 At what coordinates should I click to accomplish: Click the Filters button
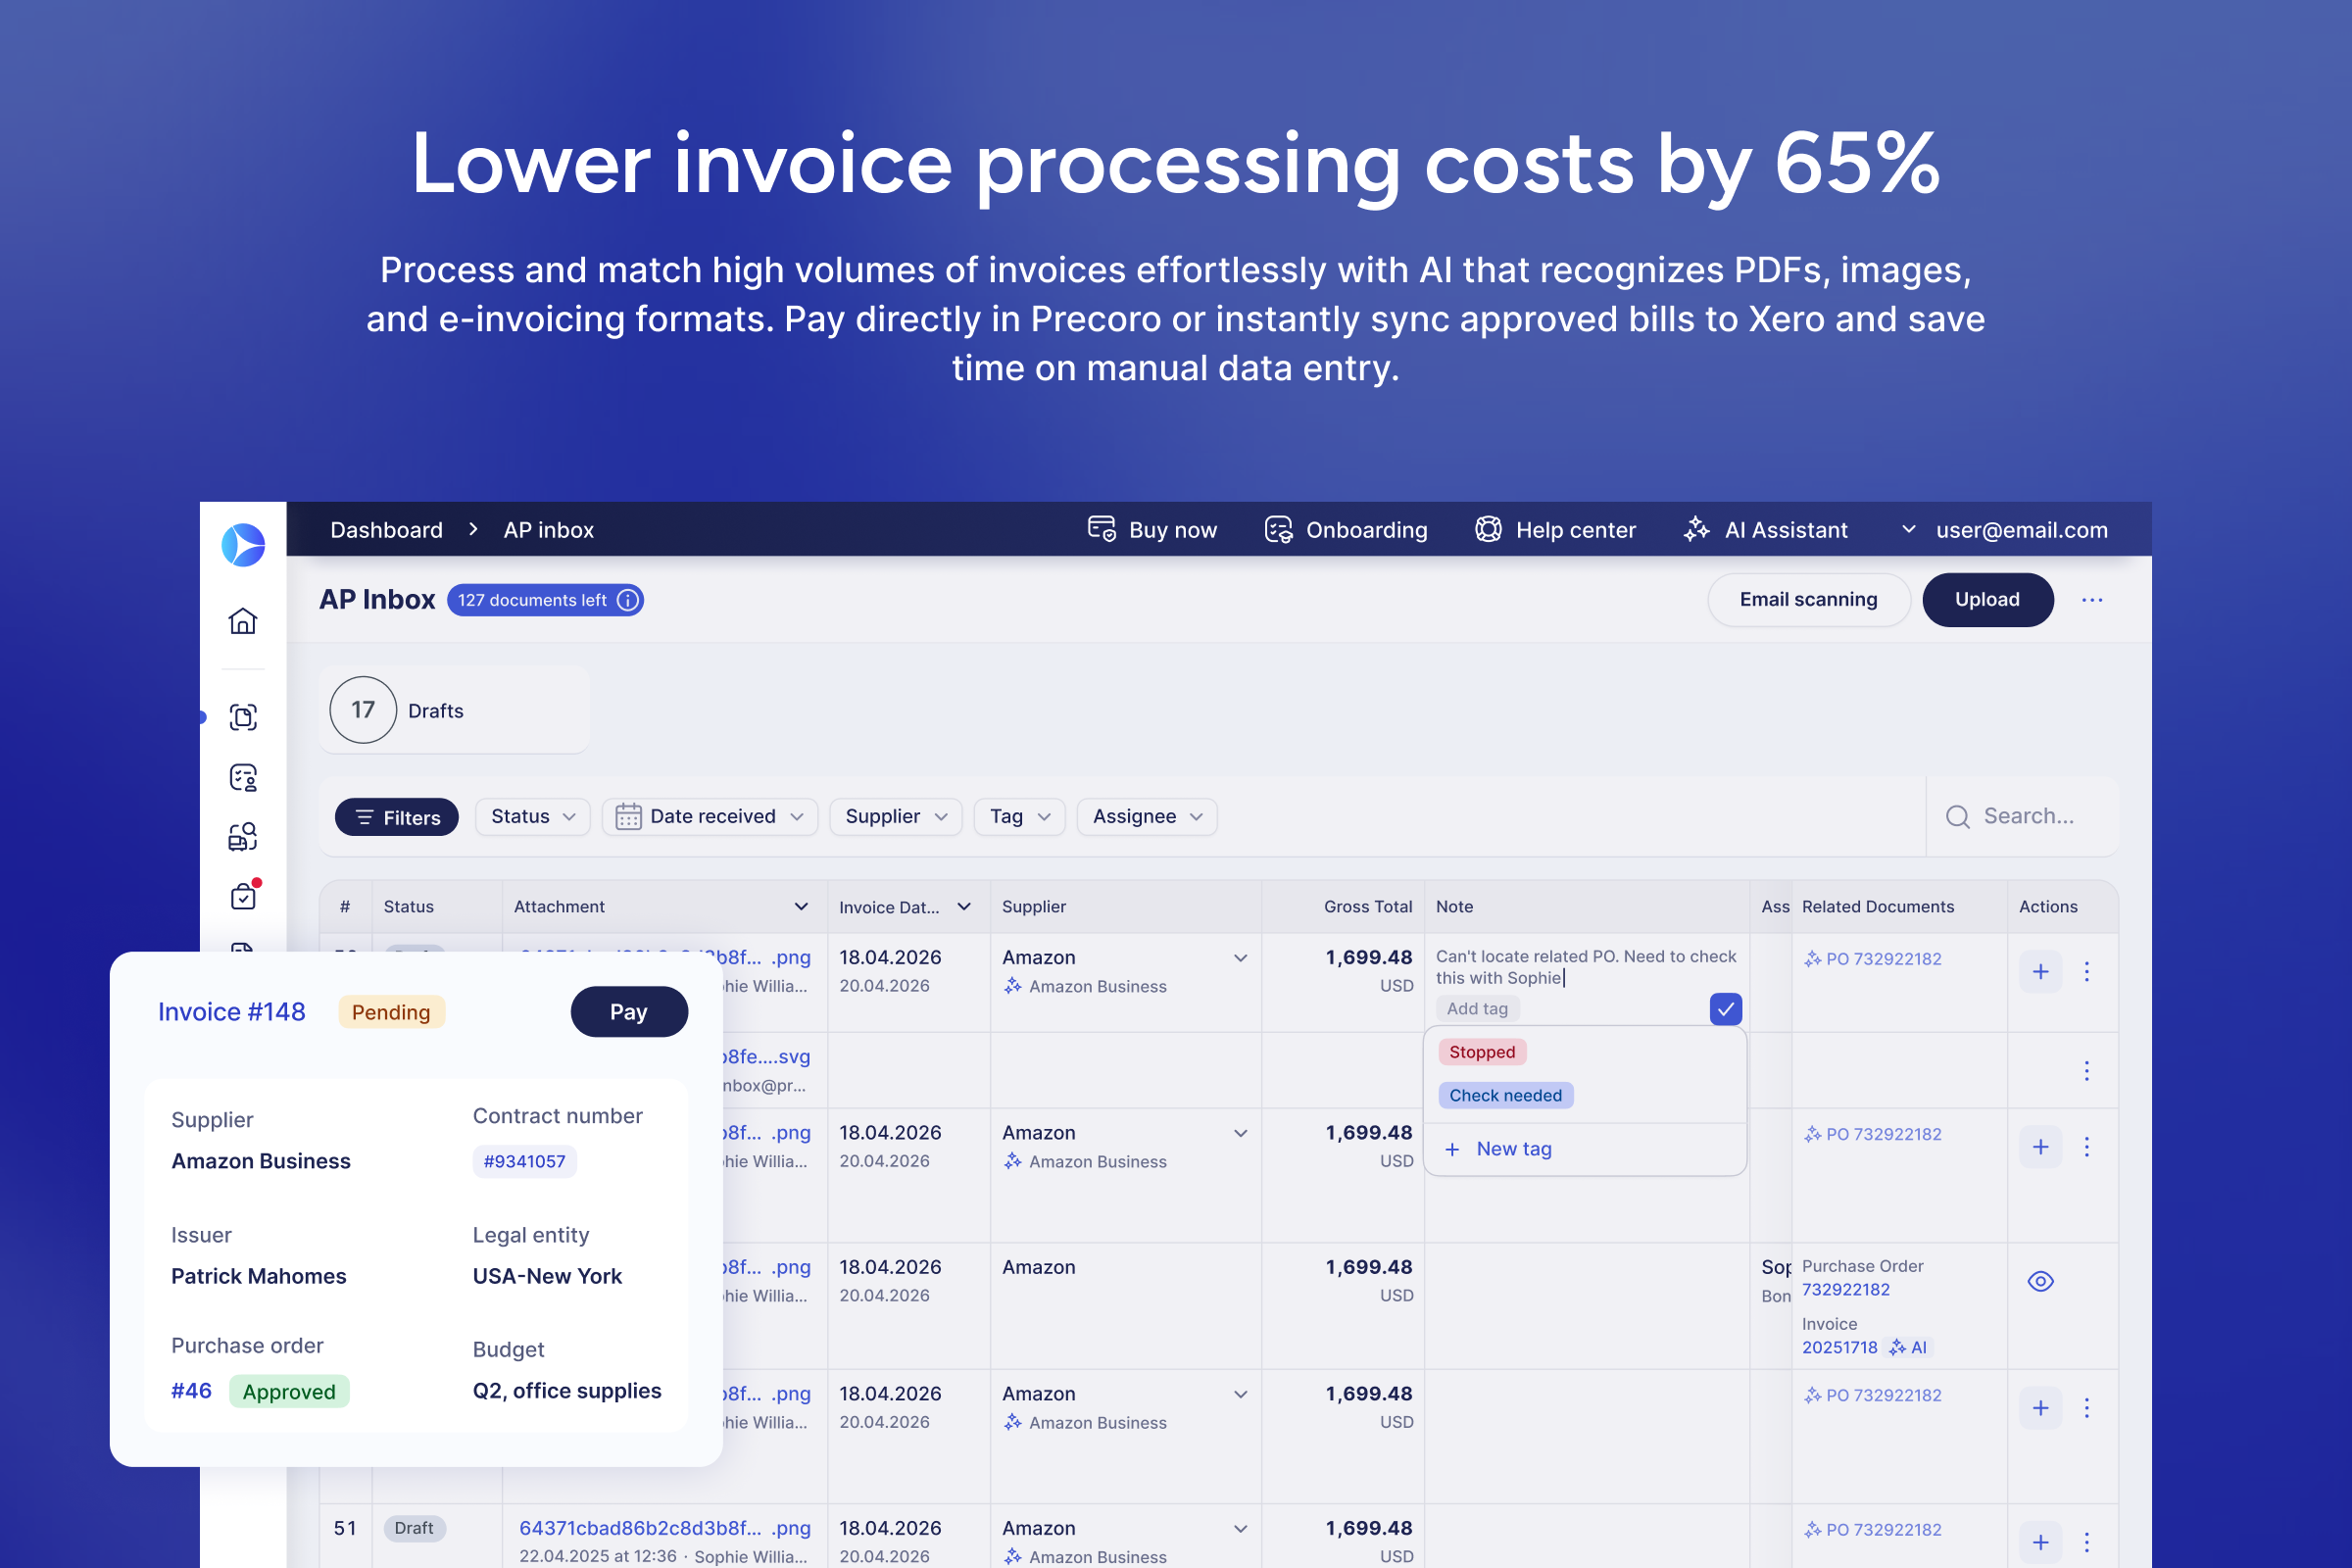click(x=396, y=817)
